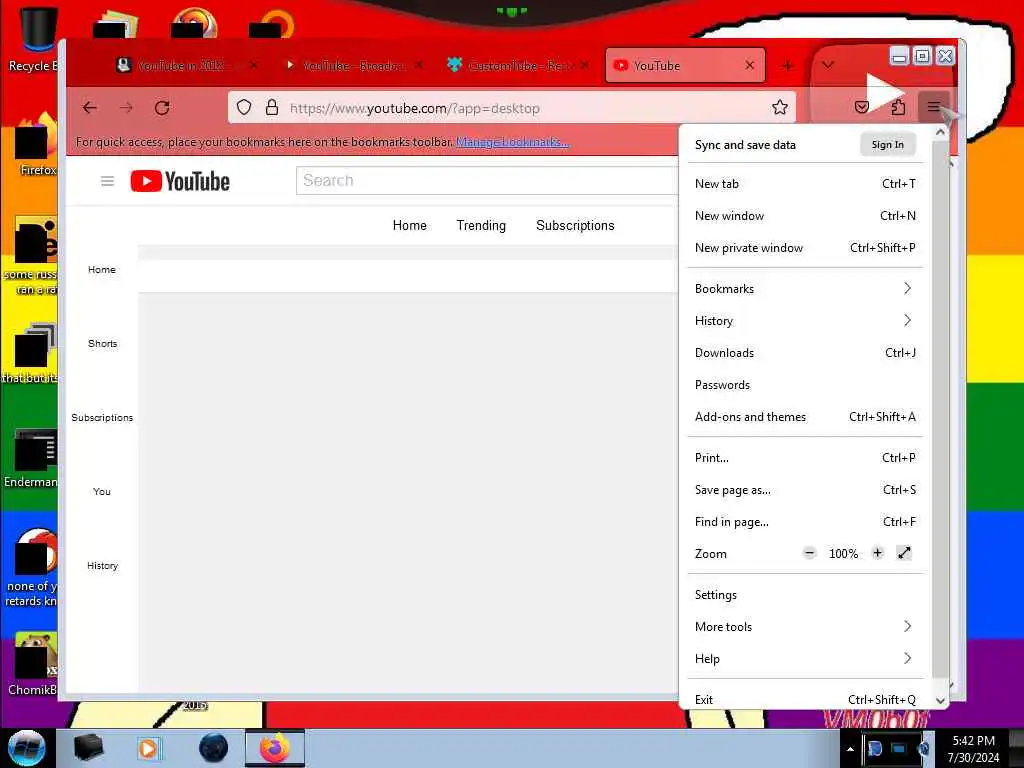Click the padlock site info icon
This screenshot has height=768, width=1024.
[x=272, y=107]
